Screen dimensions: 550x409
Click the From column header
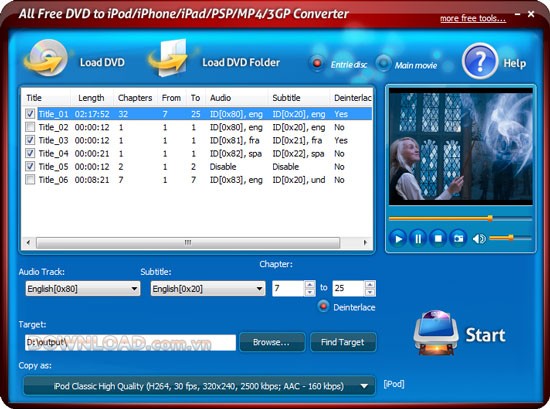click(171, 98)
